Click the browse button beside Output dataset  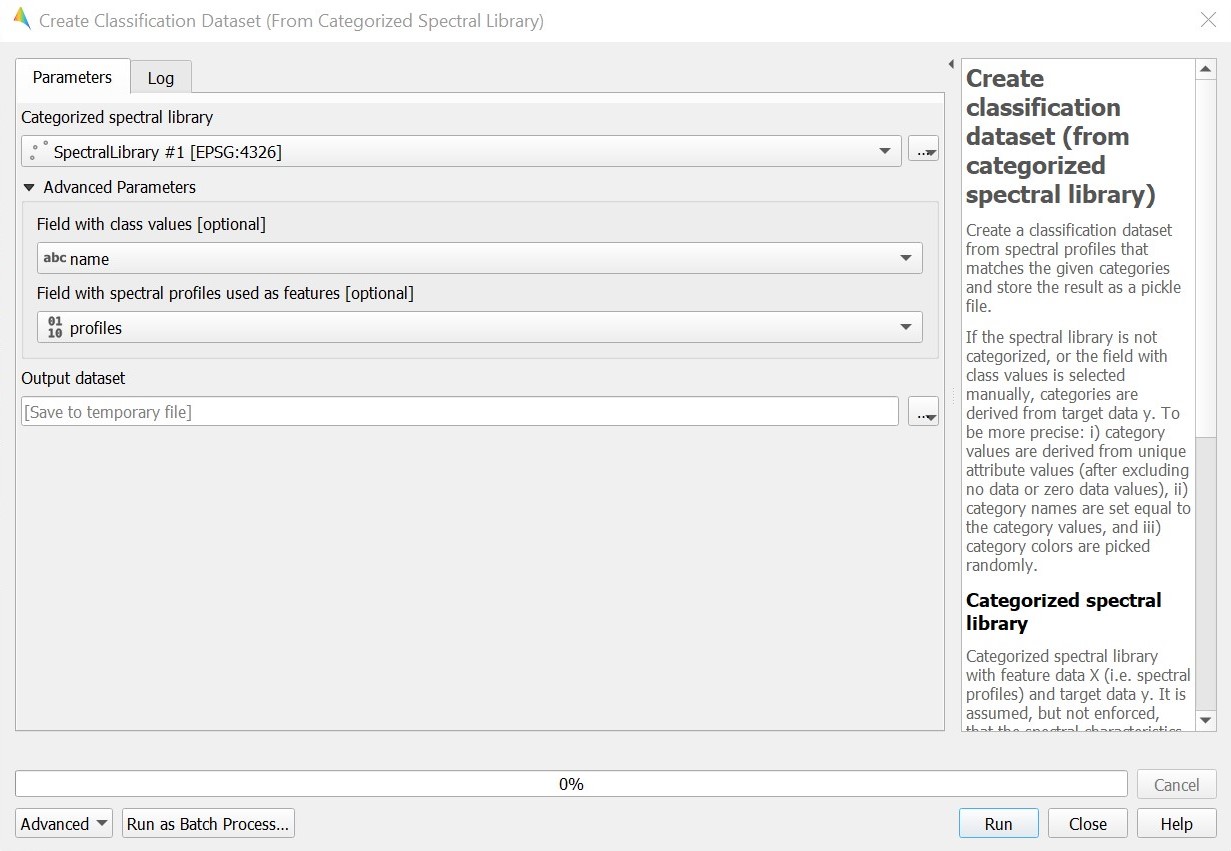923,411
